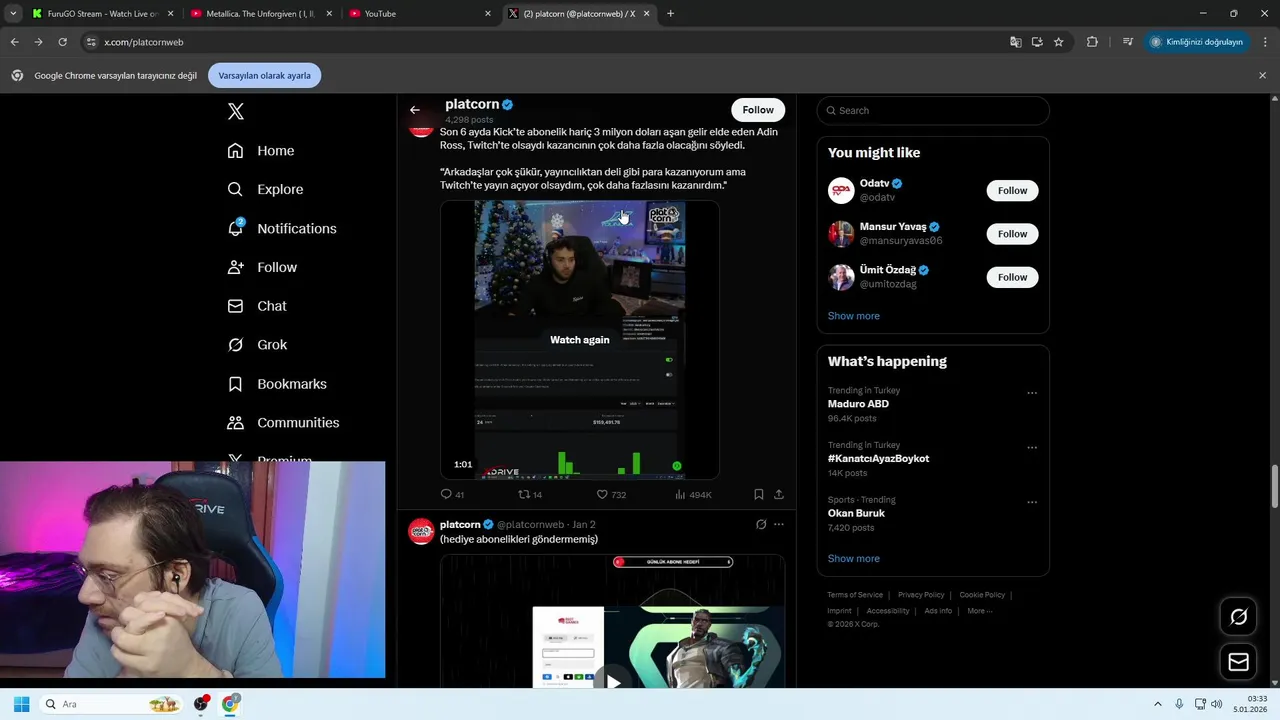Open platcorn avatar on Jan 2 post

[421, 531]
